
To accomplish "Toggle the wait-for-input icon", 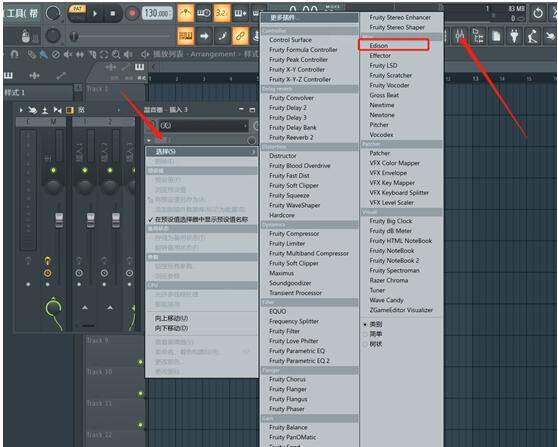I will pyautogui.click(x=204, y=14).
